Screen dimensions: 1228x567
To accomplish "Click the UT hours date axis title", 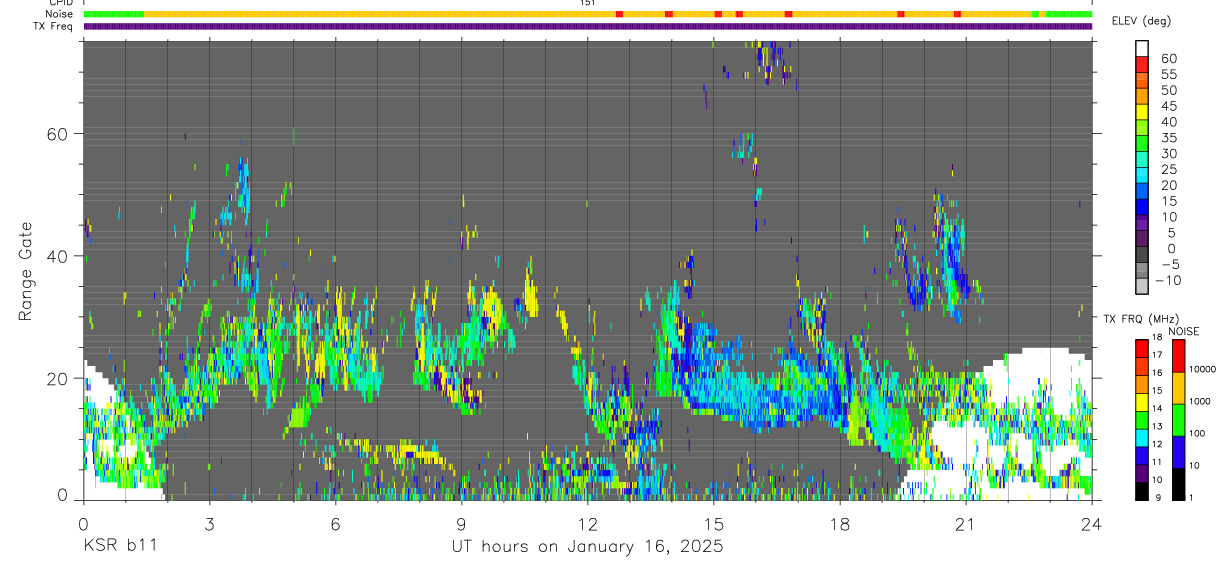I will point(587,547).
